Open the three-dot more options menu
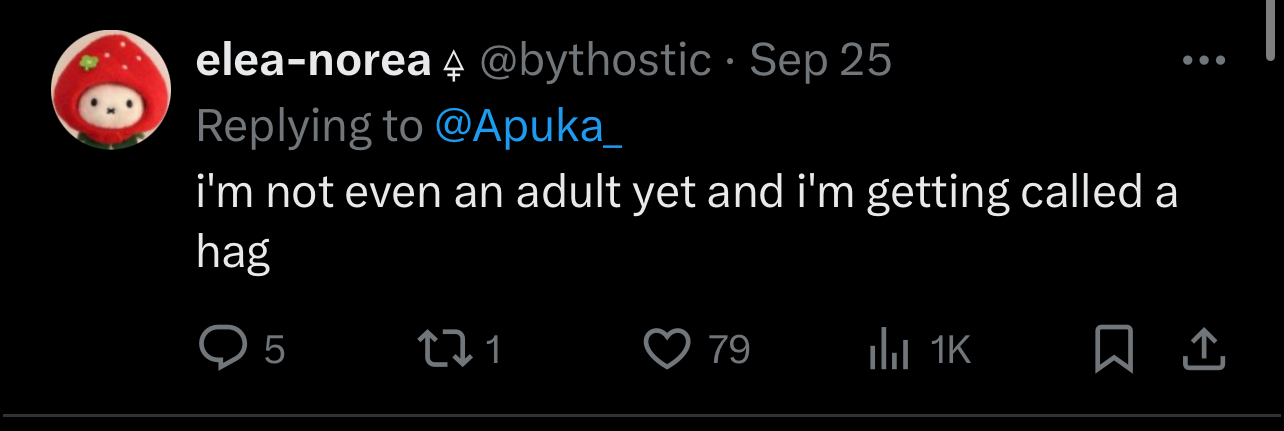1284x431 pixels. coord(1203,62)
